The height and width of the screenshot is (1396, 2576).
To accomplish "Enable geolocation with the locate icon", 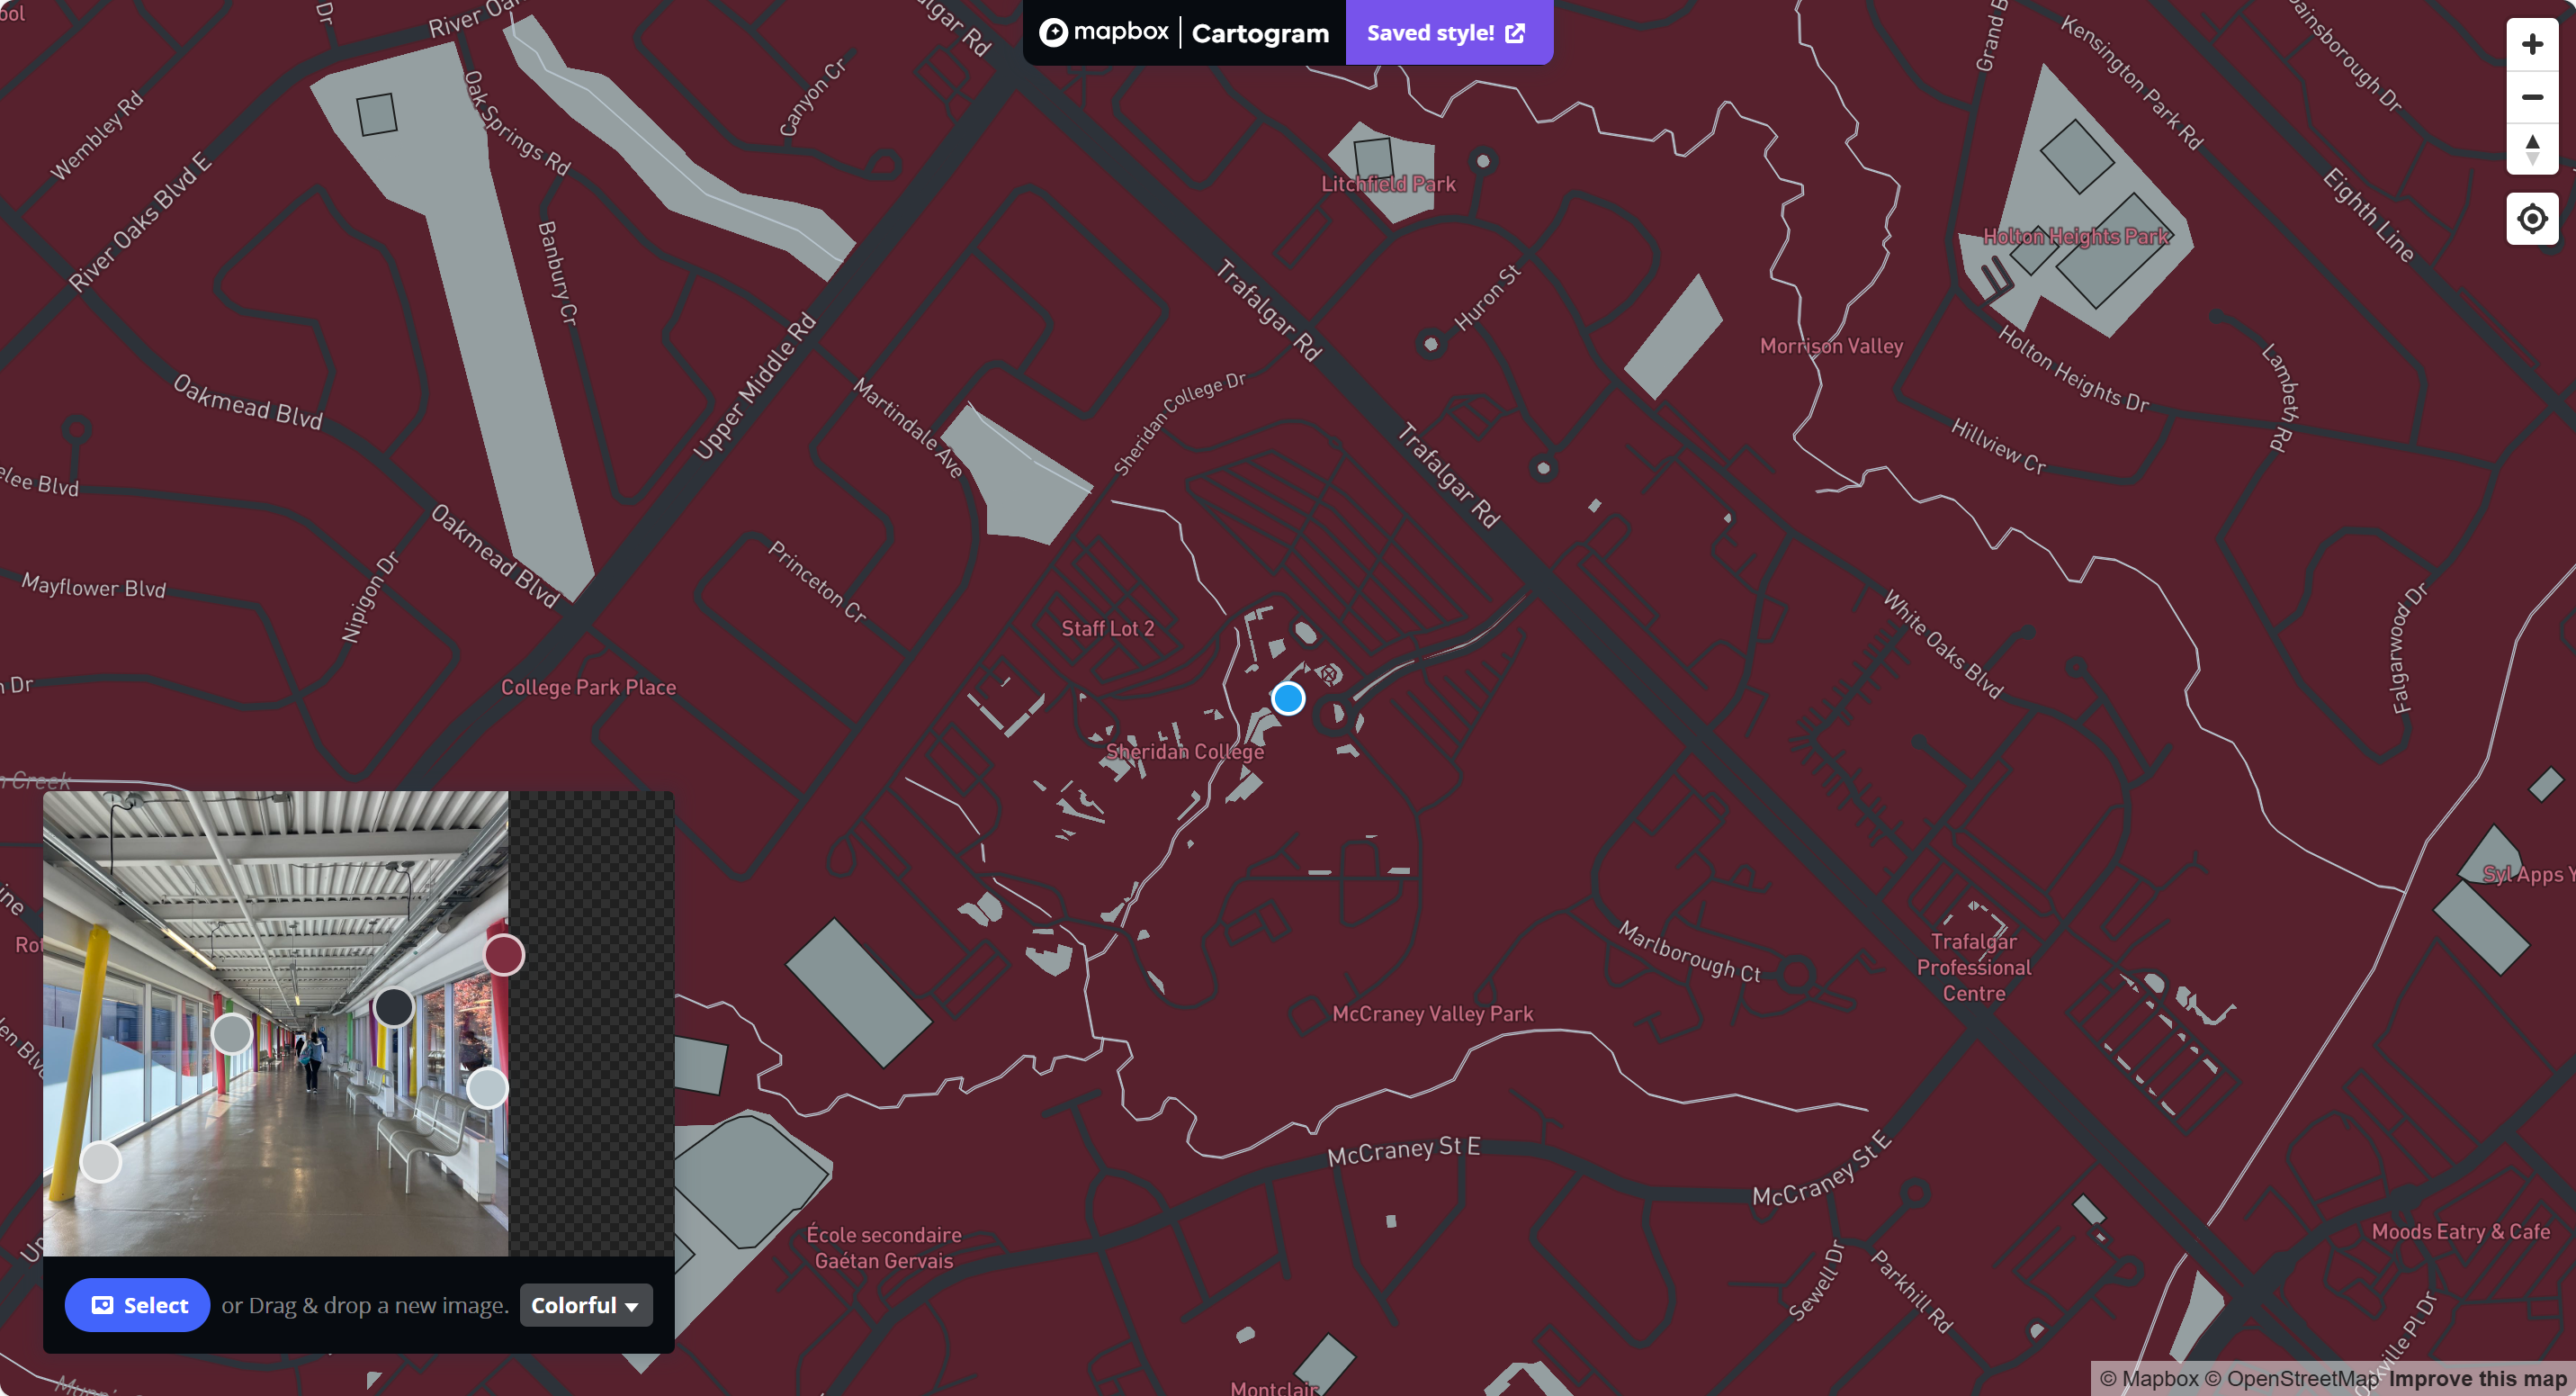I will [2532, 218].
